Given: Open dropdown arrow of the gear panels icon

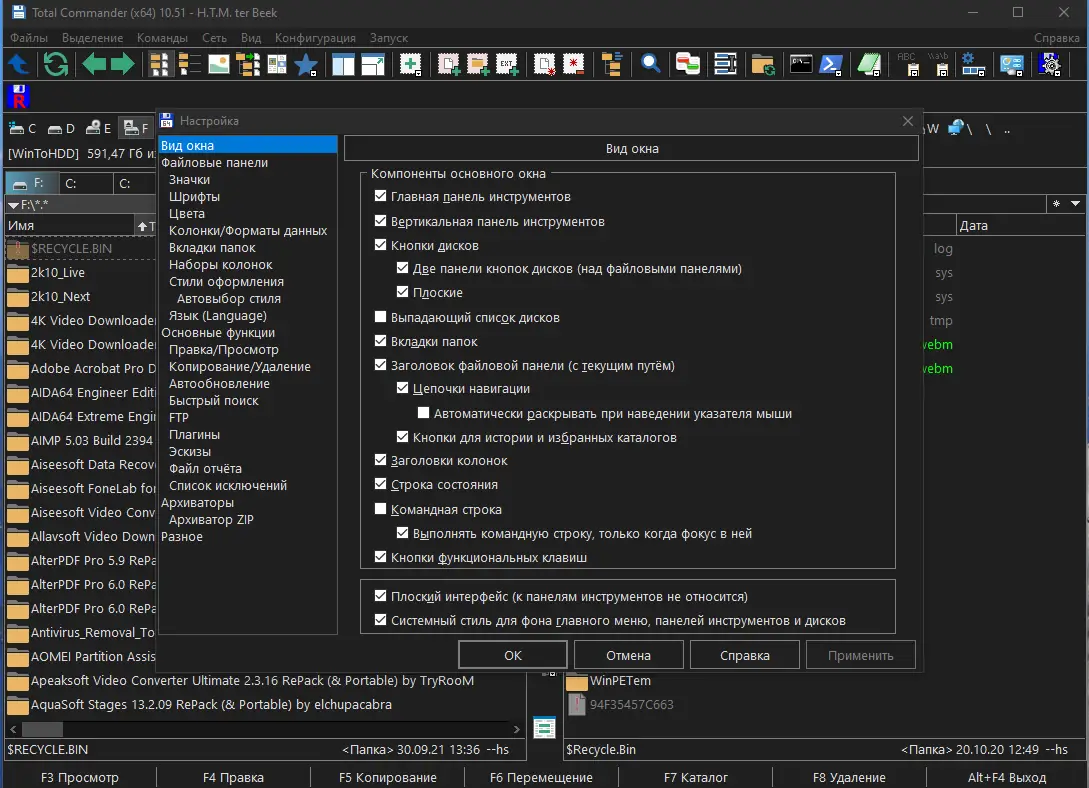Looking at the screenshot, I should pyautogui.click(x=981, y=72).
